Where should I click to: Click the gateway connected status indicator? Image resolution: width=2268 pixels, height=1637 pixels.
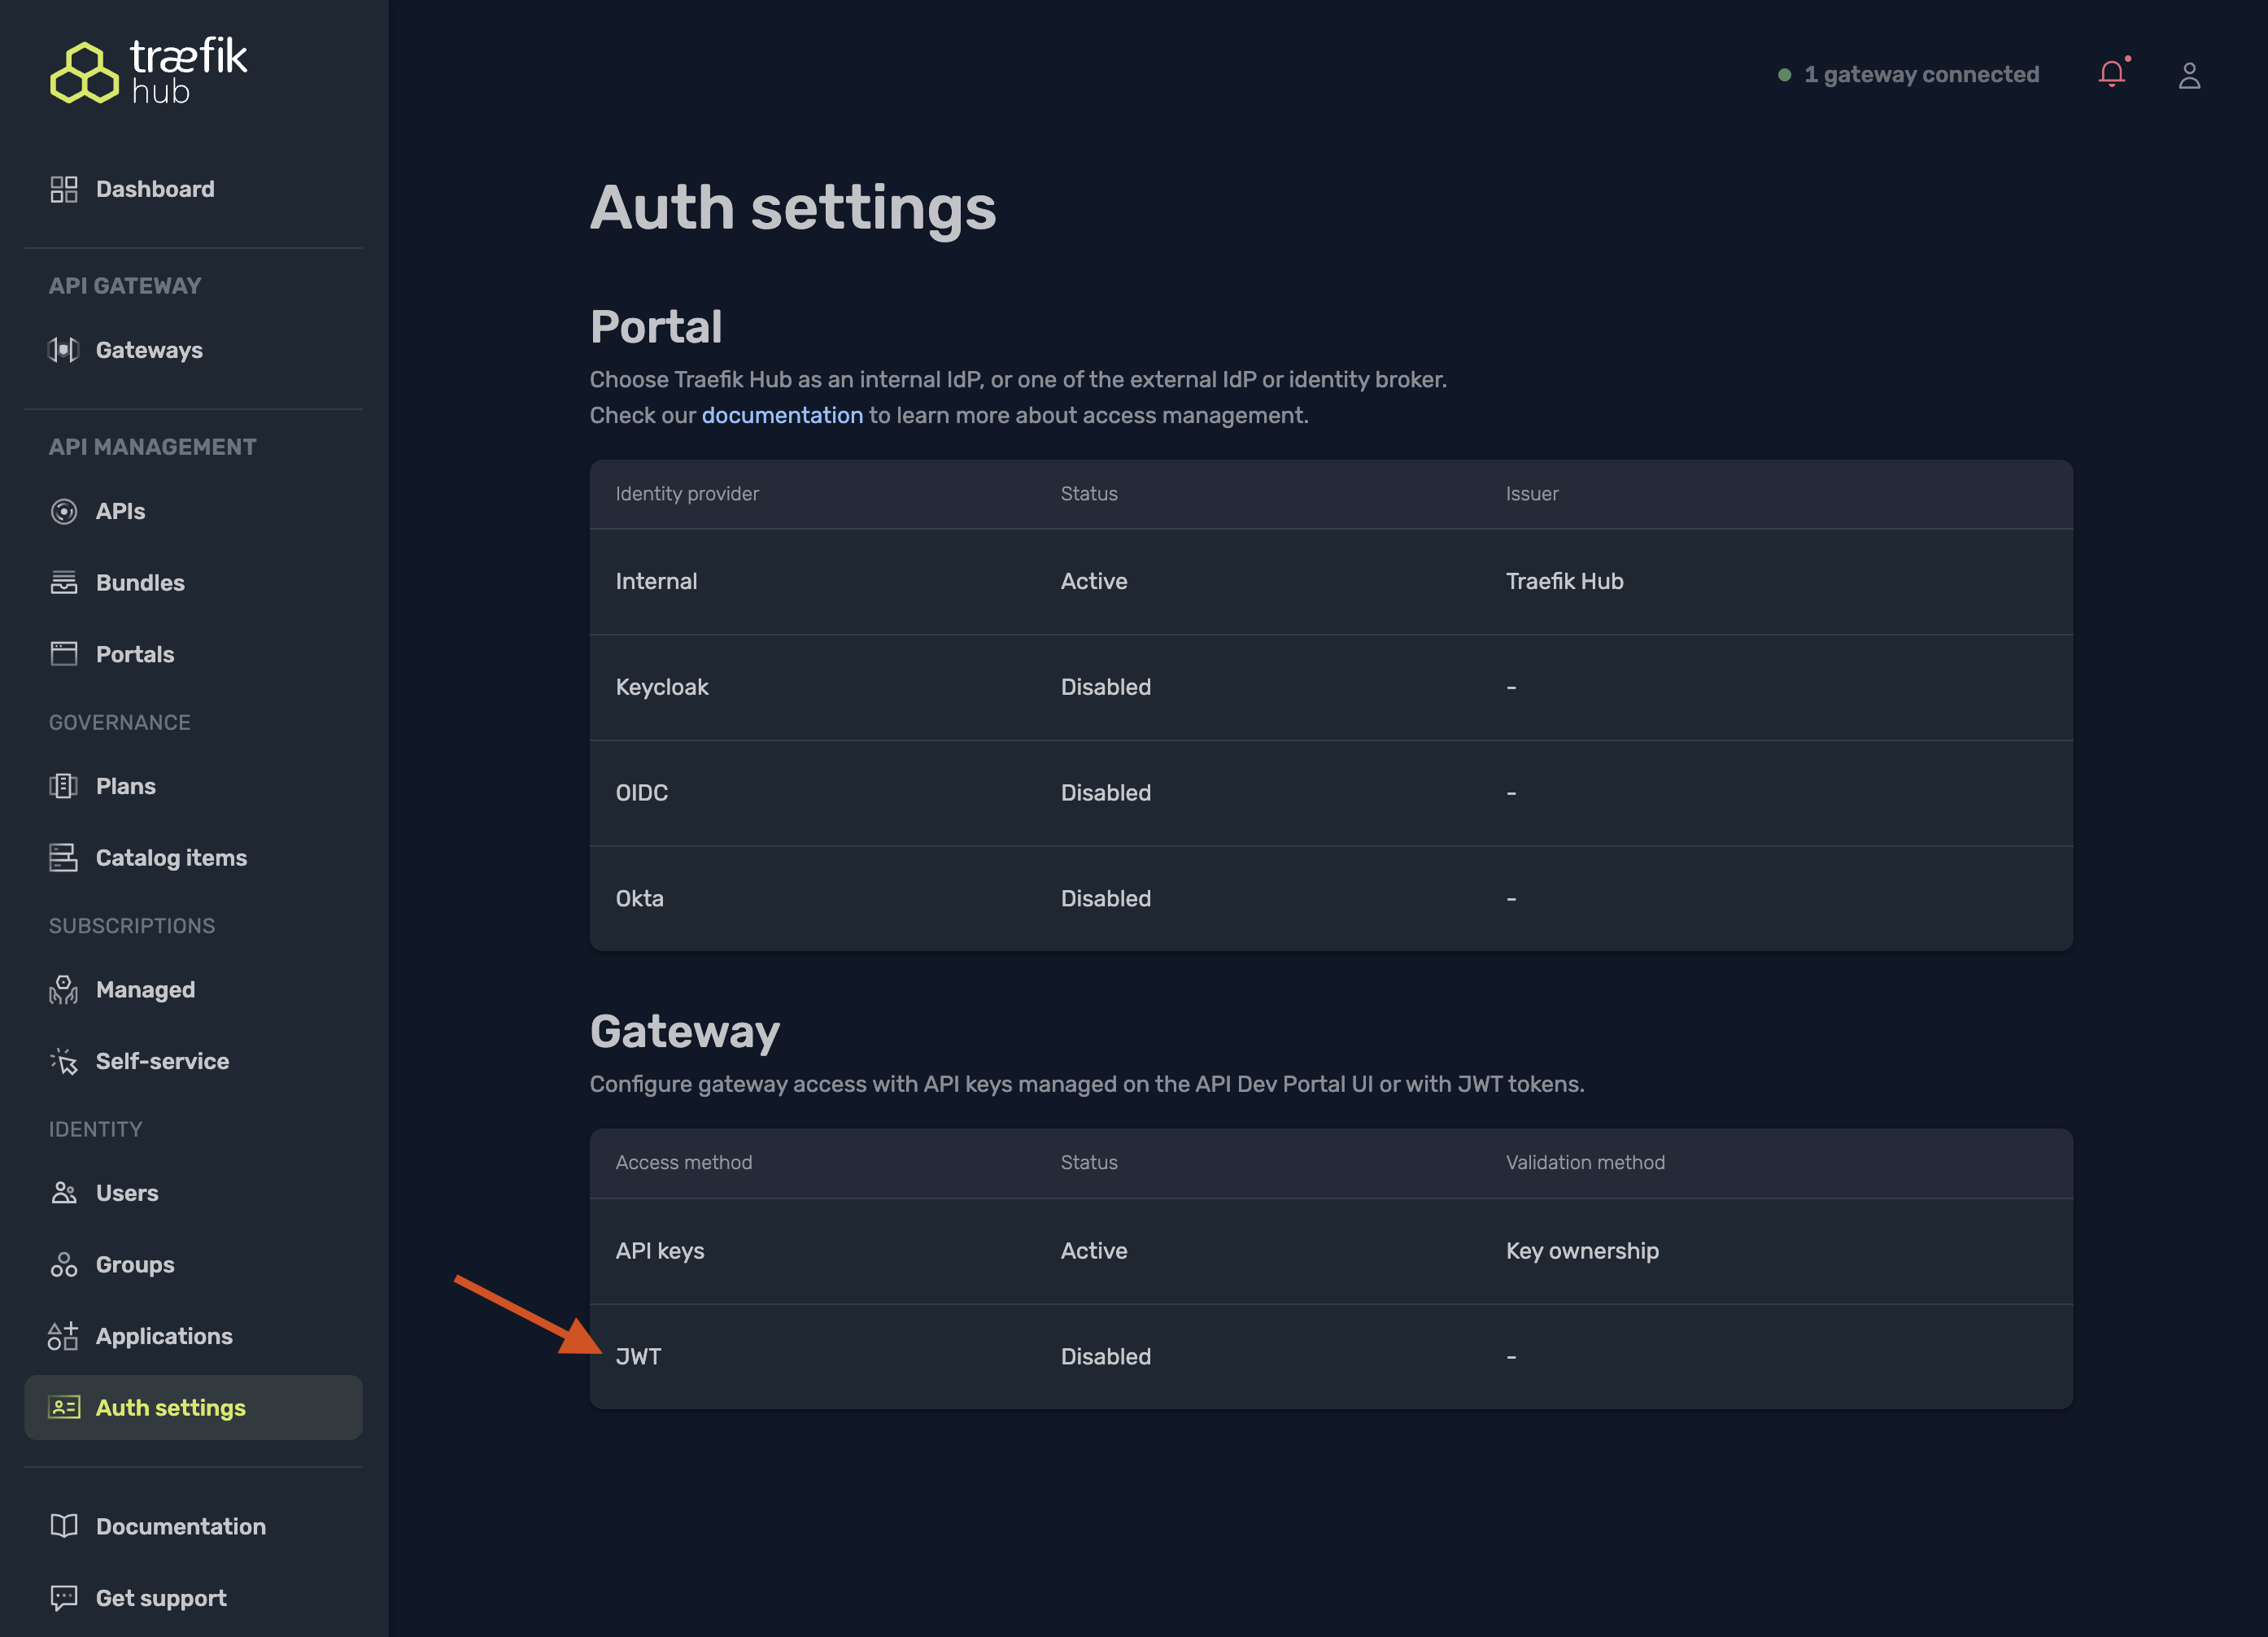(1909, 75)
